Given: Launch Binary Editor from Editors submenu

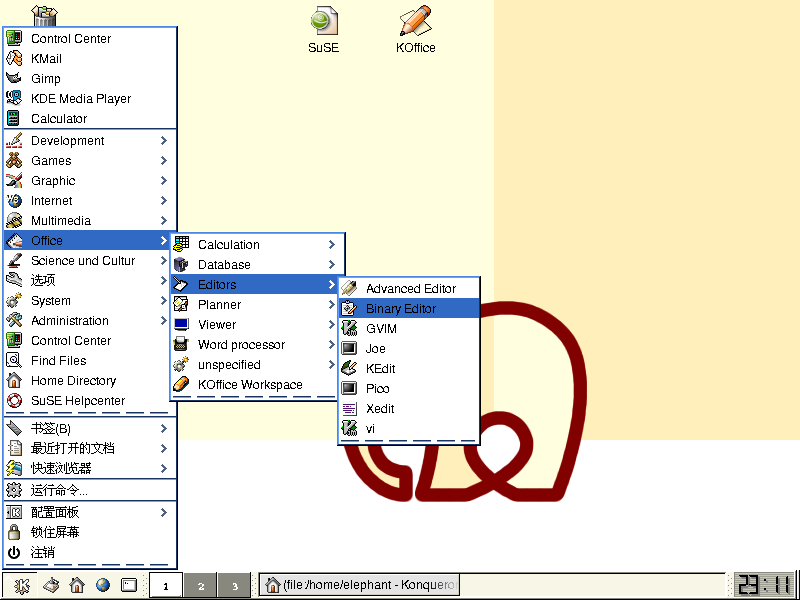Looking at the screenshot, I should click(409, 308).
